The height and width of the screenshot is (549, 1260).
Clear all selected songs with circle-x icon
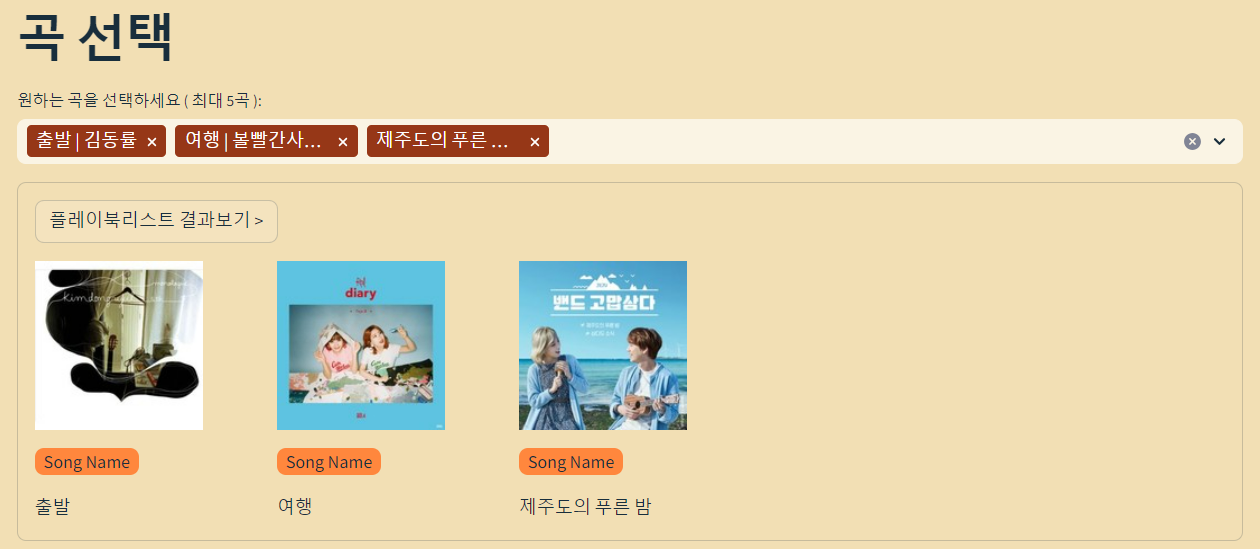[x=1192, y=141]
